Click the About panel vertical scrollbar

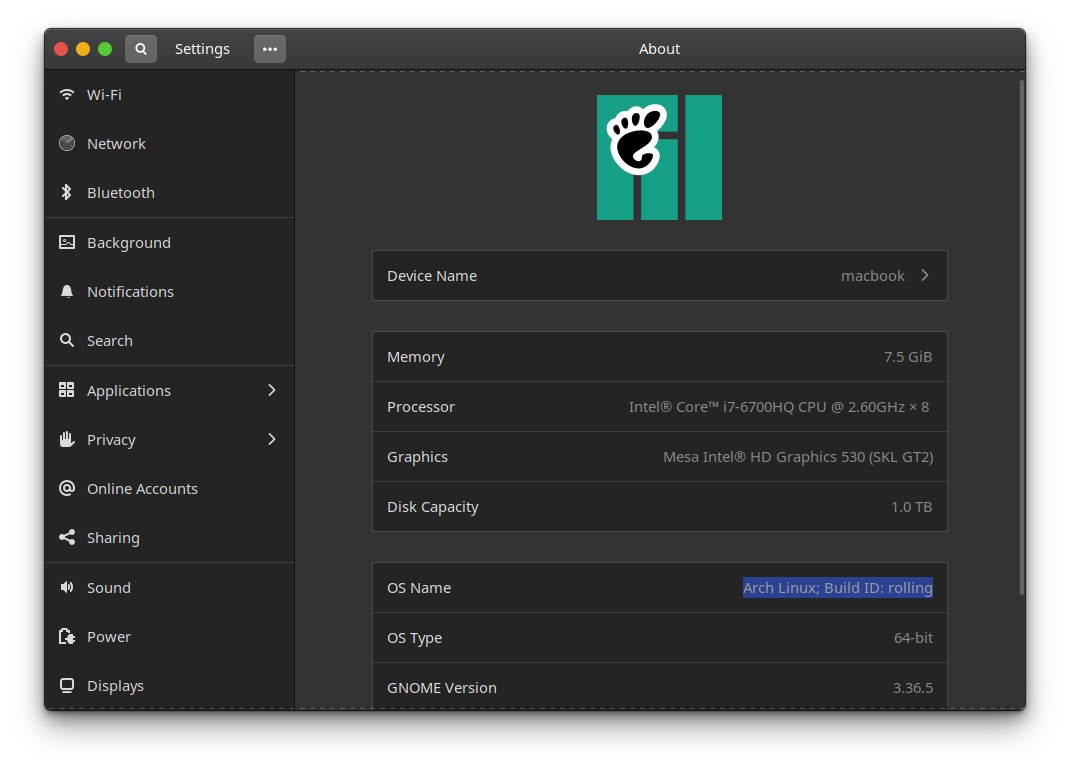tap(1022, 338)
